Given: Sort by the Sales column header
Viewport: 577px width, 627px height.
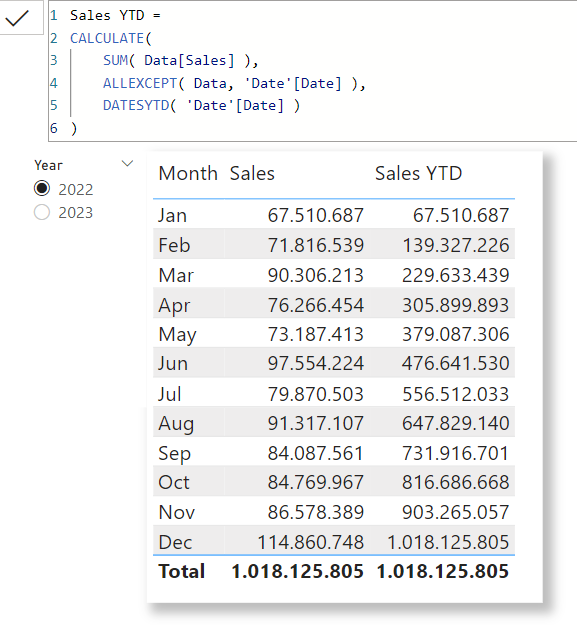Looking at the screenshot, I should pyautogui.click(x=252, y=174).
